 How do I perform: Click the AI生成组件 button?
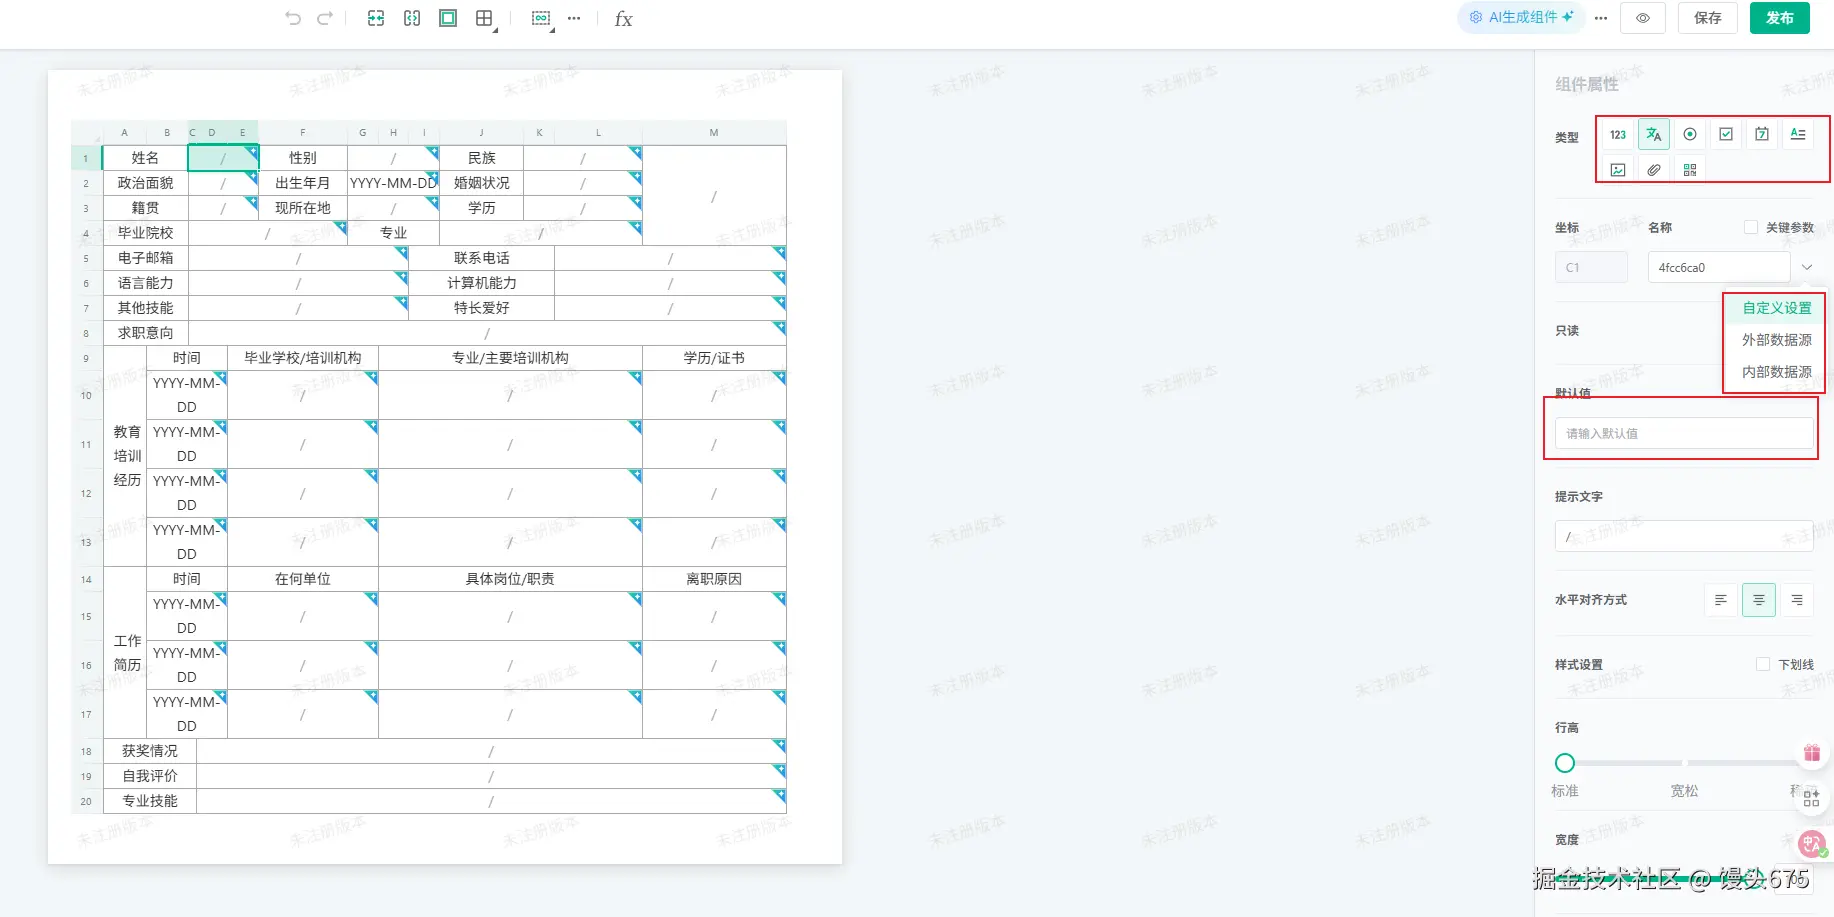[1521, 17]
